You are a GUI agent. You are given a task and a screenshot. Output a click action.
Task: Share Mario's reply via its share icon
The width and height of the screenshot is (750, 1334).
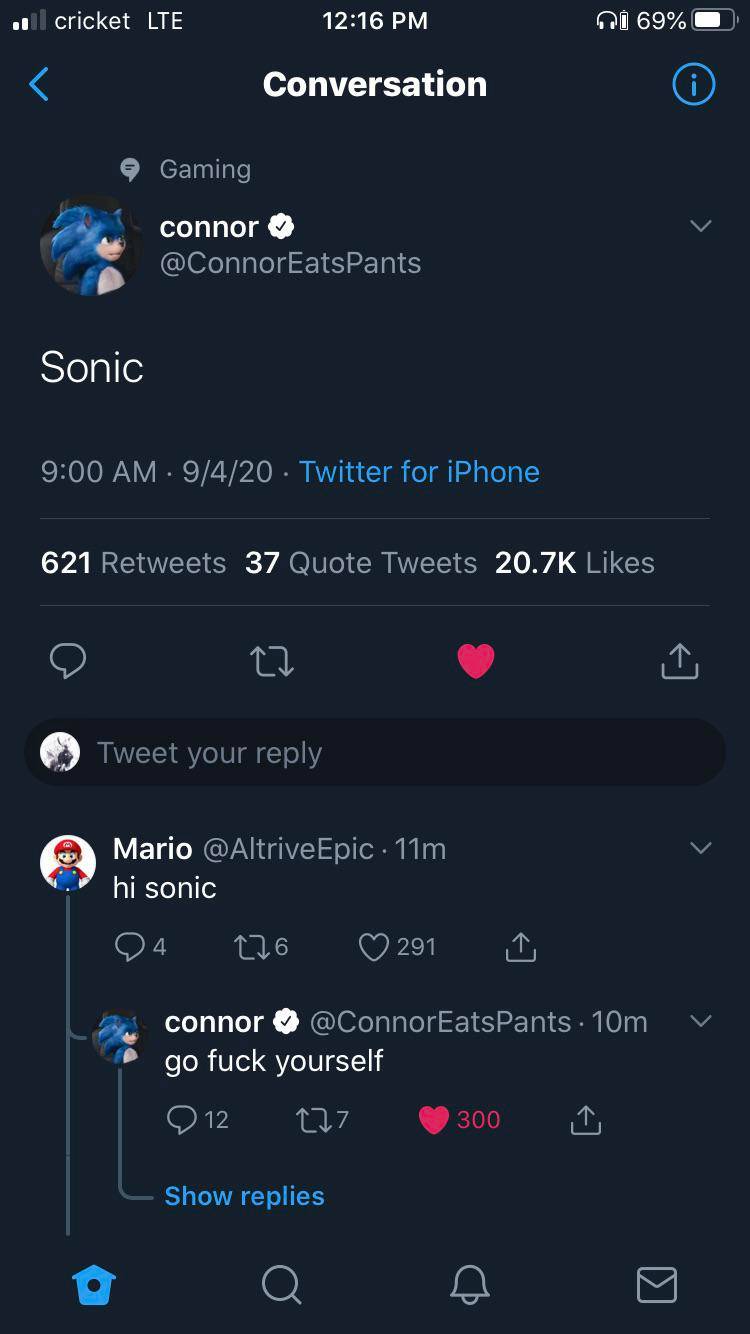[x=519, y=947]
